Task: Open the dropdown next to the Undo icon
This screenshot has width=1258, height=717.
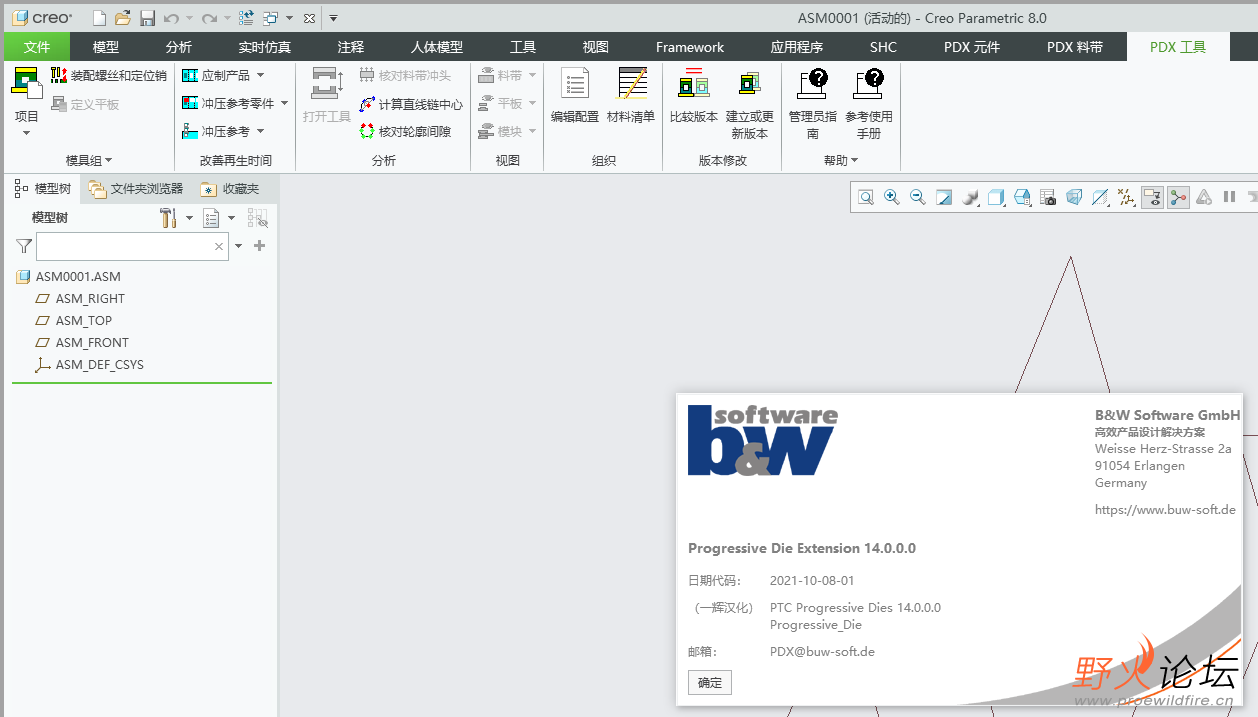Action: pyautogui.click(x=189, y=18)
